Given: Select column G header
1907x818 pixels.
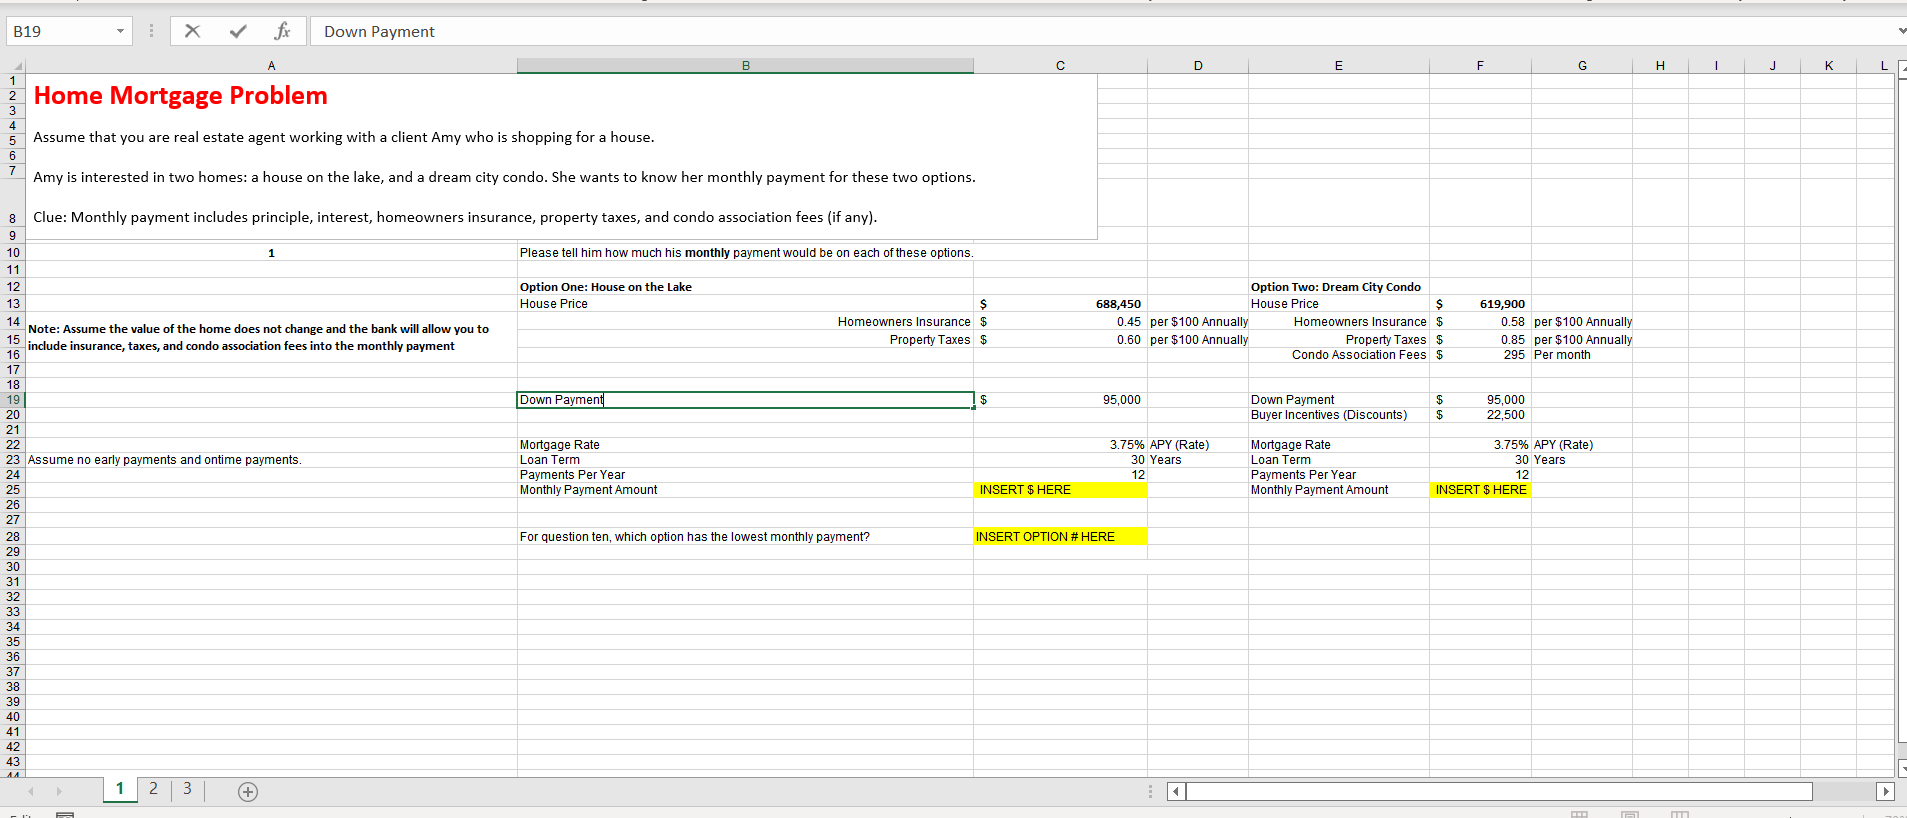Looking at the screenshot, I should tap(1582, 66).
